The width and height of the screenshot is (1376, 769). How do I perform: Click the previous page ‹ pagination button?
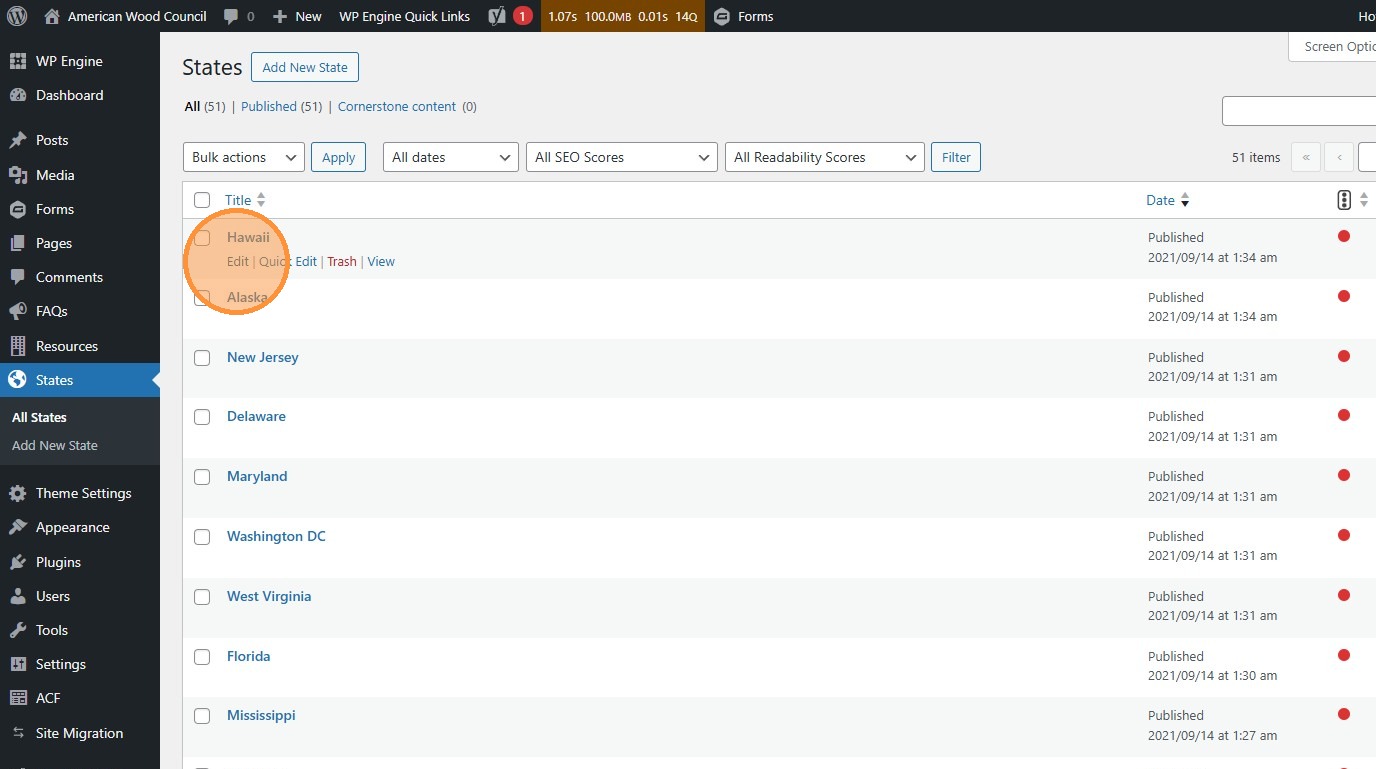[x=1339, y=157]
